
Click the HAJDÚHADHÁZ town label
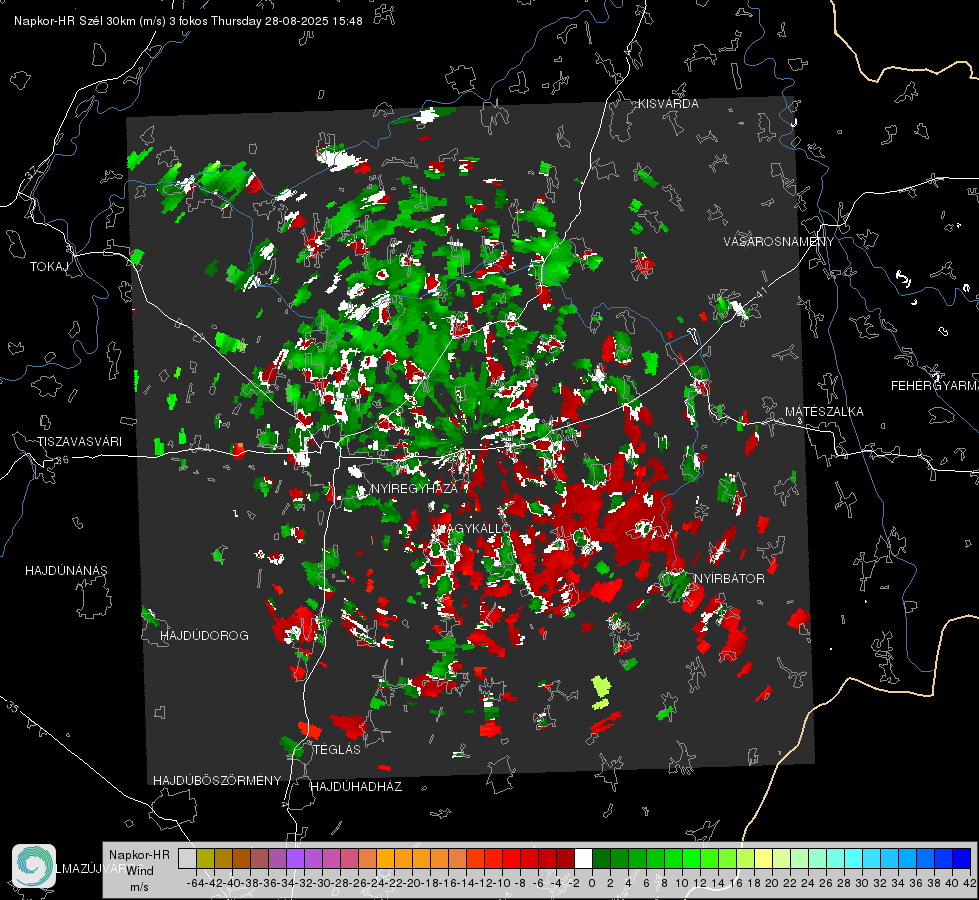[x=356, y=787]
